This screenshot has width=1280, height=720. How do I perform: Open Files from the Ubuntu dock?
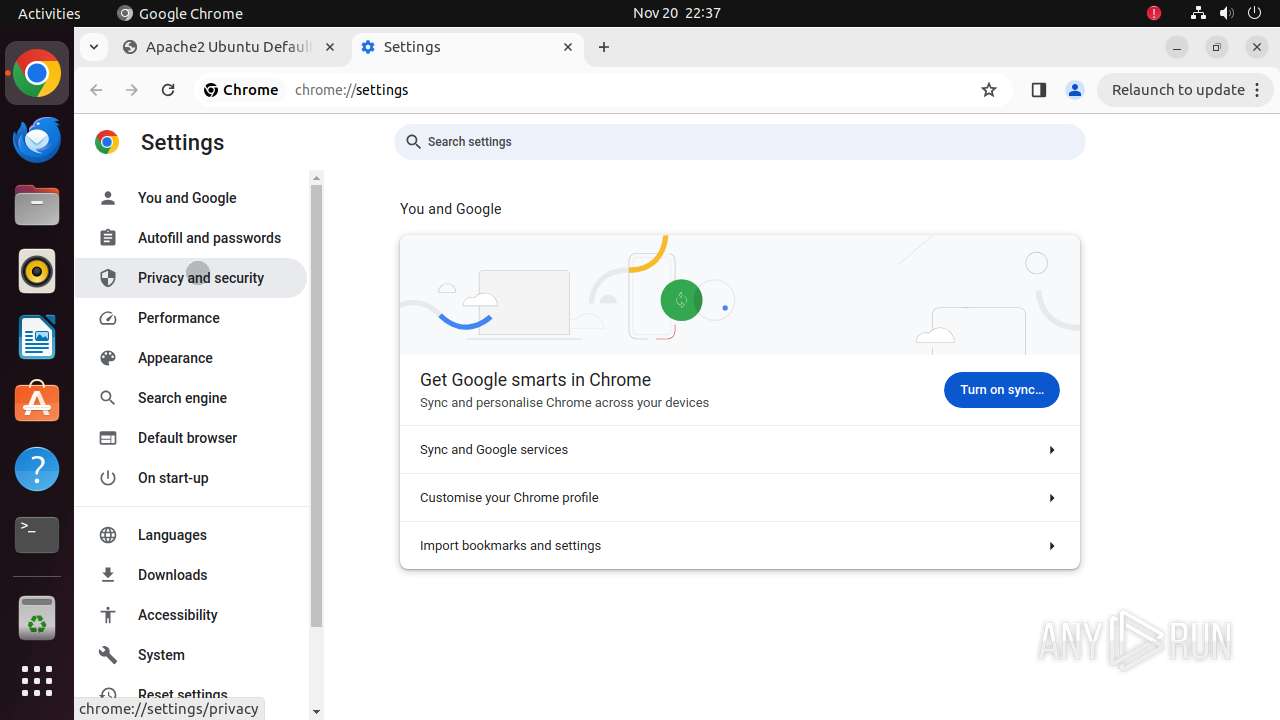37,206
